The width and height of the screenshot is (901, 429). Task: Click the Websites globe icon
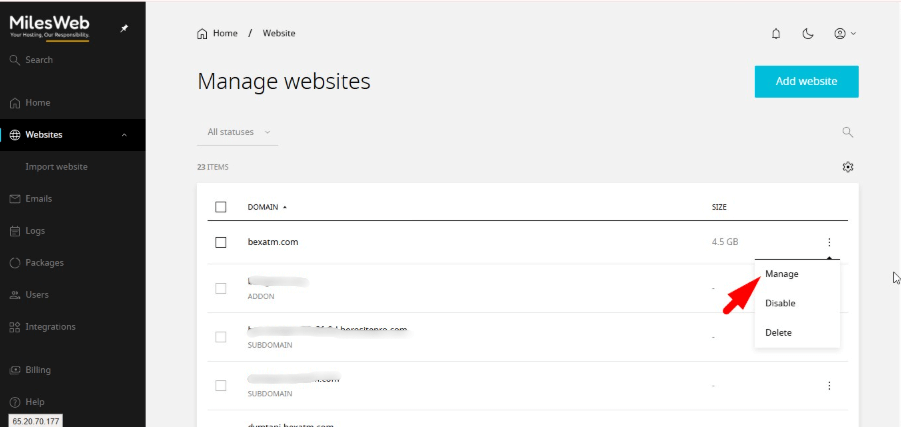[15, 135]
